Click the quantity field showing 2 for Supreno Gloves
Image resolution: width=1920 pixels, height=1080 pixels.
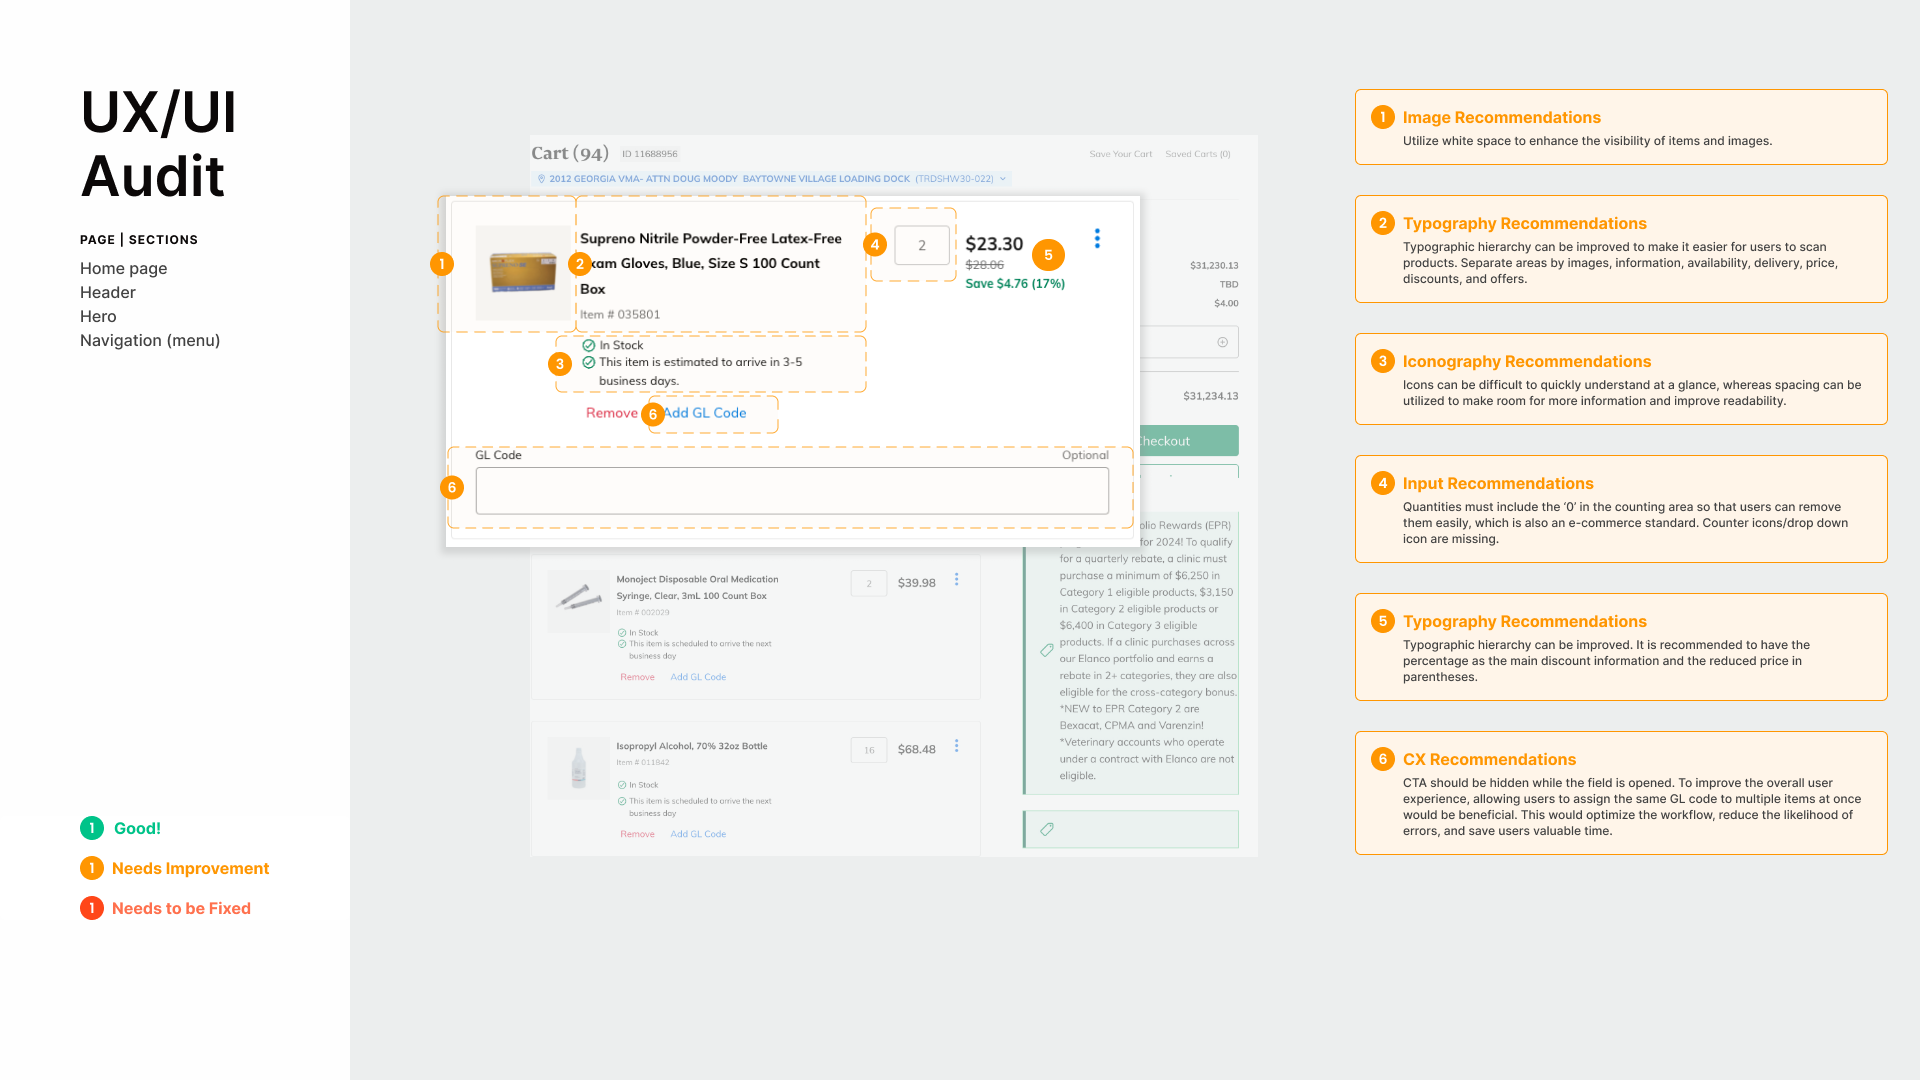coord(922,245)
